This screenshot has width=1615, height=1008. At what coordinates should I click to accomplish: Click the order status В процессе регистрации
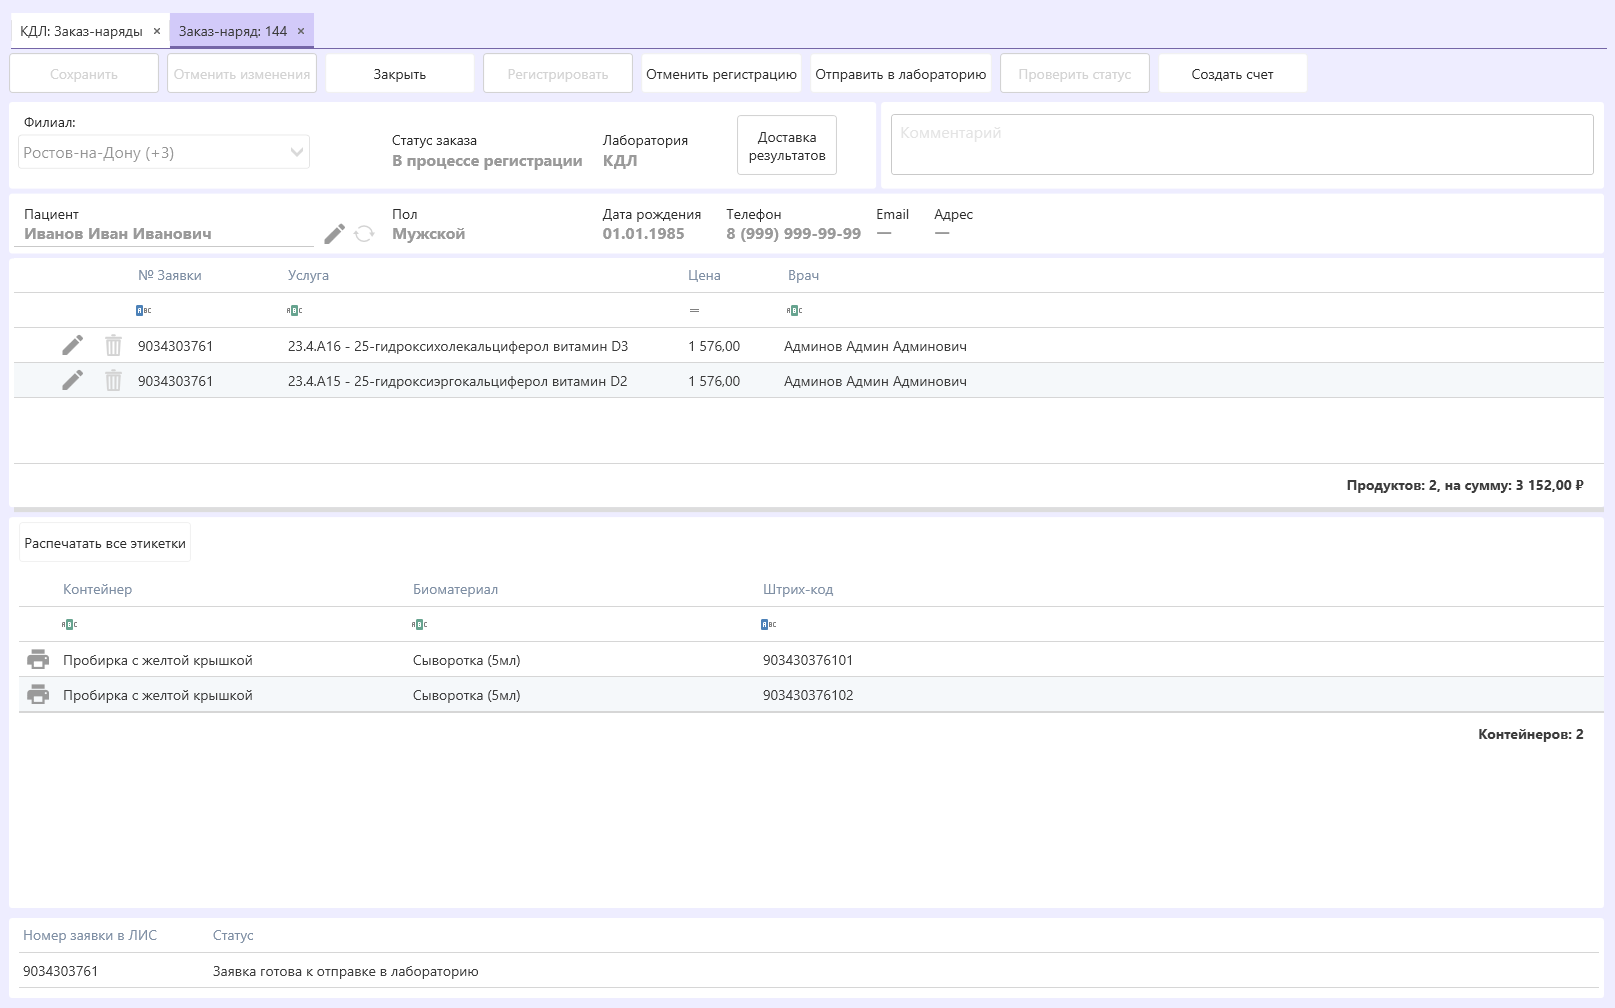pyautogui.click(x=487, y=161)
